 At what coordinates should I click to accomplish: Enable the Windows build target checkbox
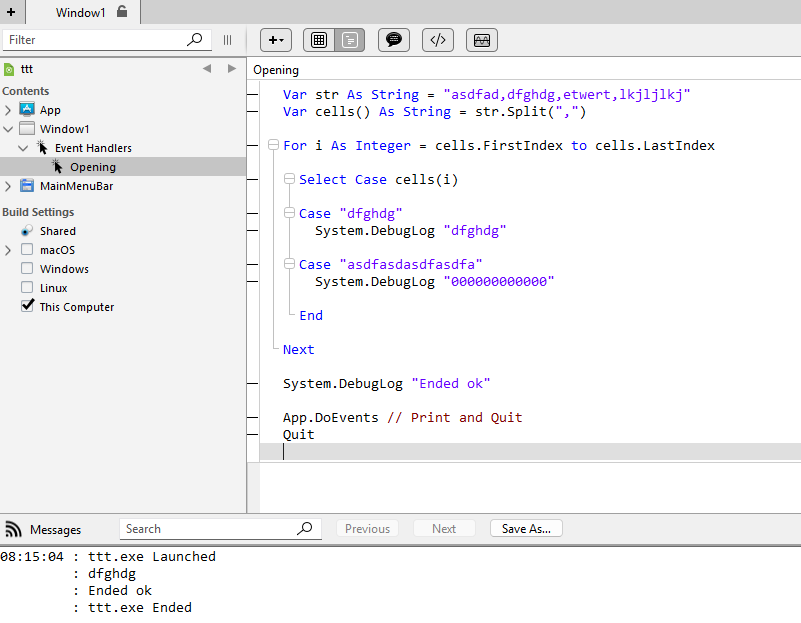point(27,269)
